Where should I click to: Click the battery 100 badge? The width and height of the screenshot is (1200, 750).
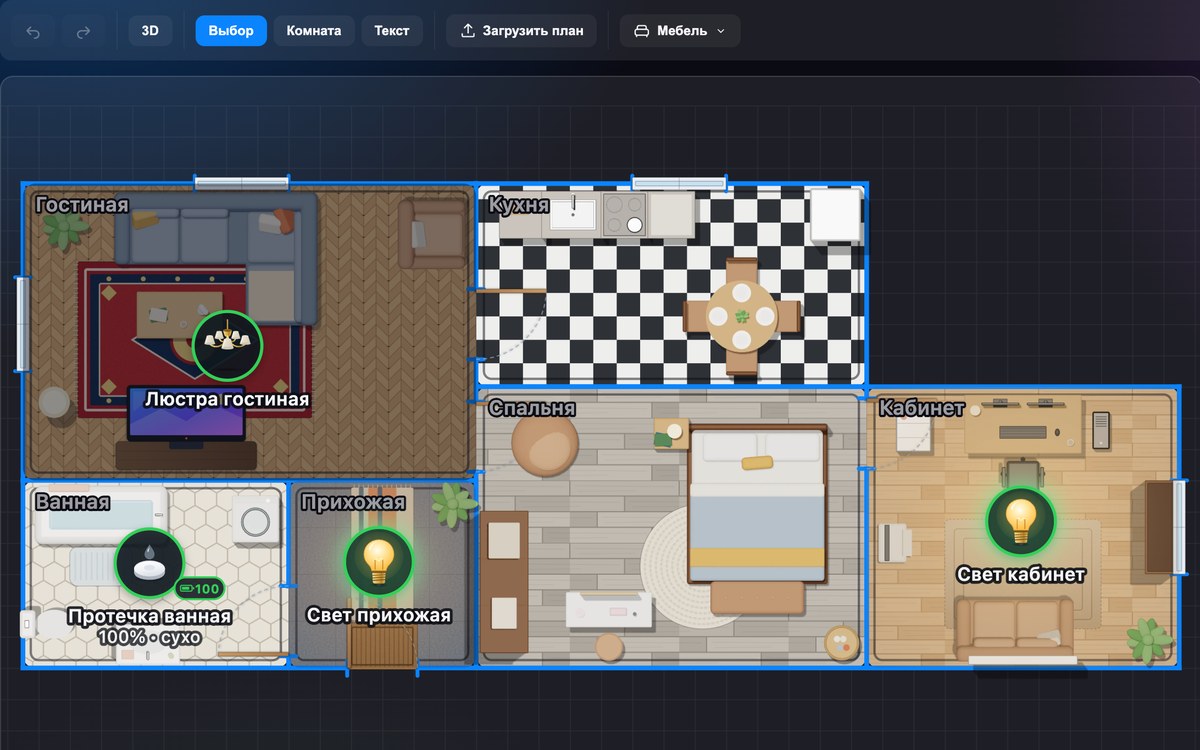pyautogui.click(x=199, y=589)
